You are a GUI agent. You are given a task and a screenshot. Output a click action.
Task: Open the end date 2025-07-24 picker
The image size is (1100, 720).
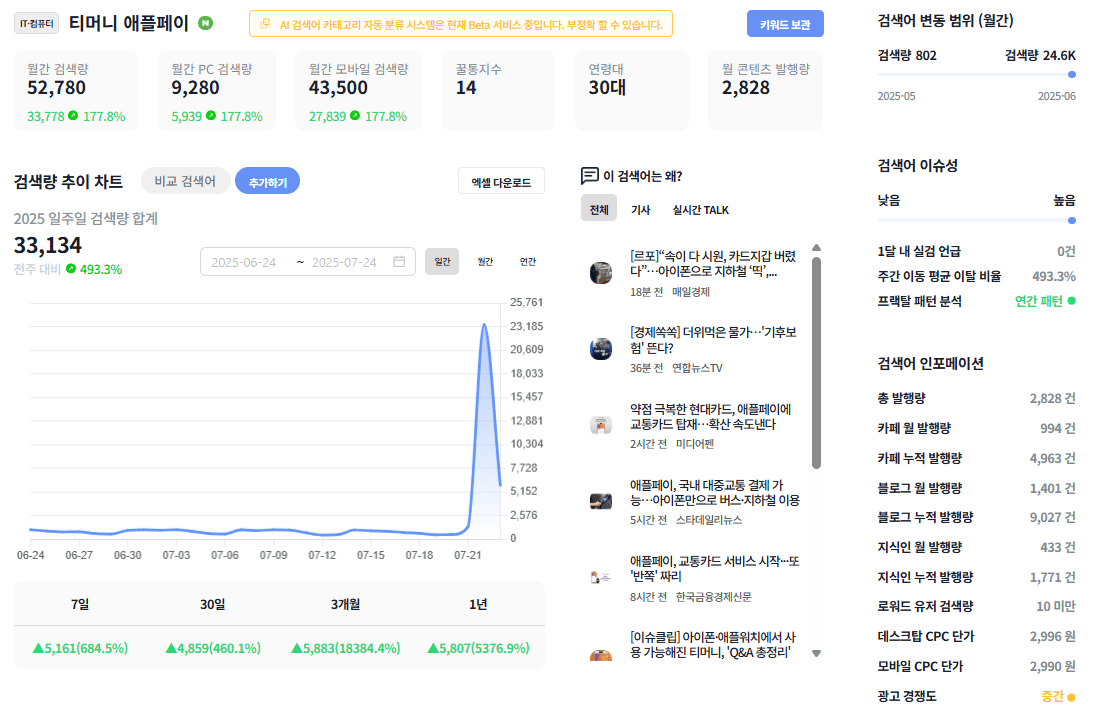coord(344,262)
